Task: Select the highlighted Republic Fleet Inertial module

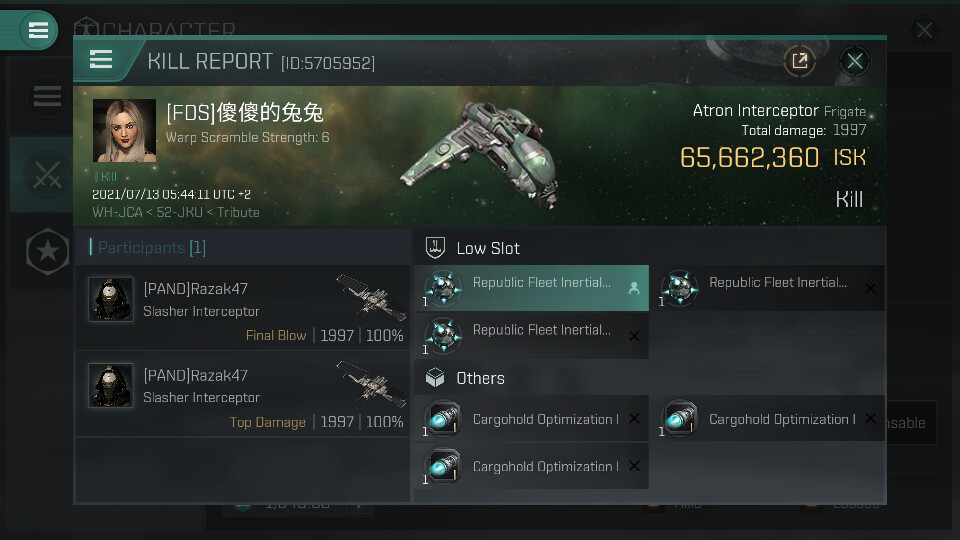Action: tap(530, 288)
